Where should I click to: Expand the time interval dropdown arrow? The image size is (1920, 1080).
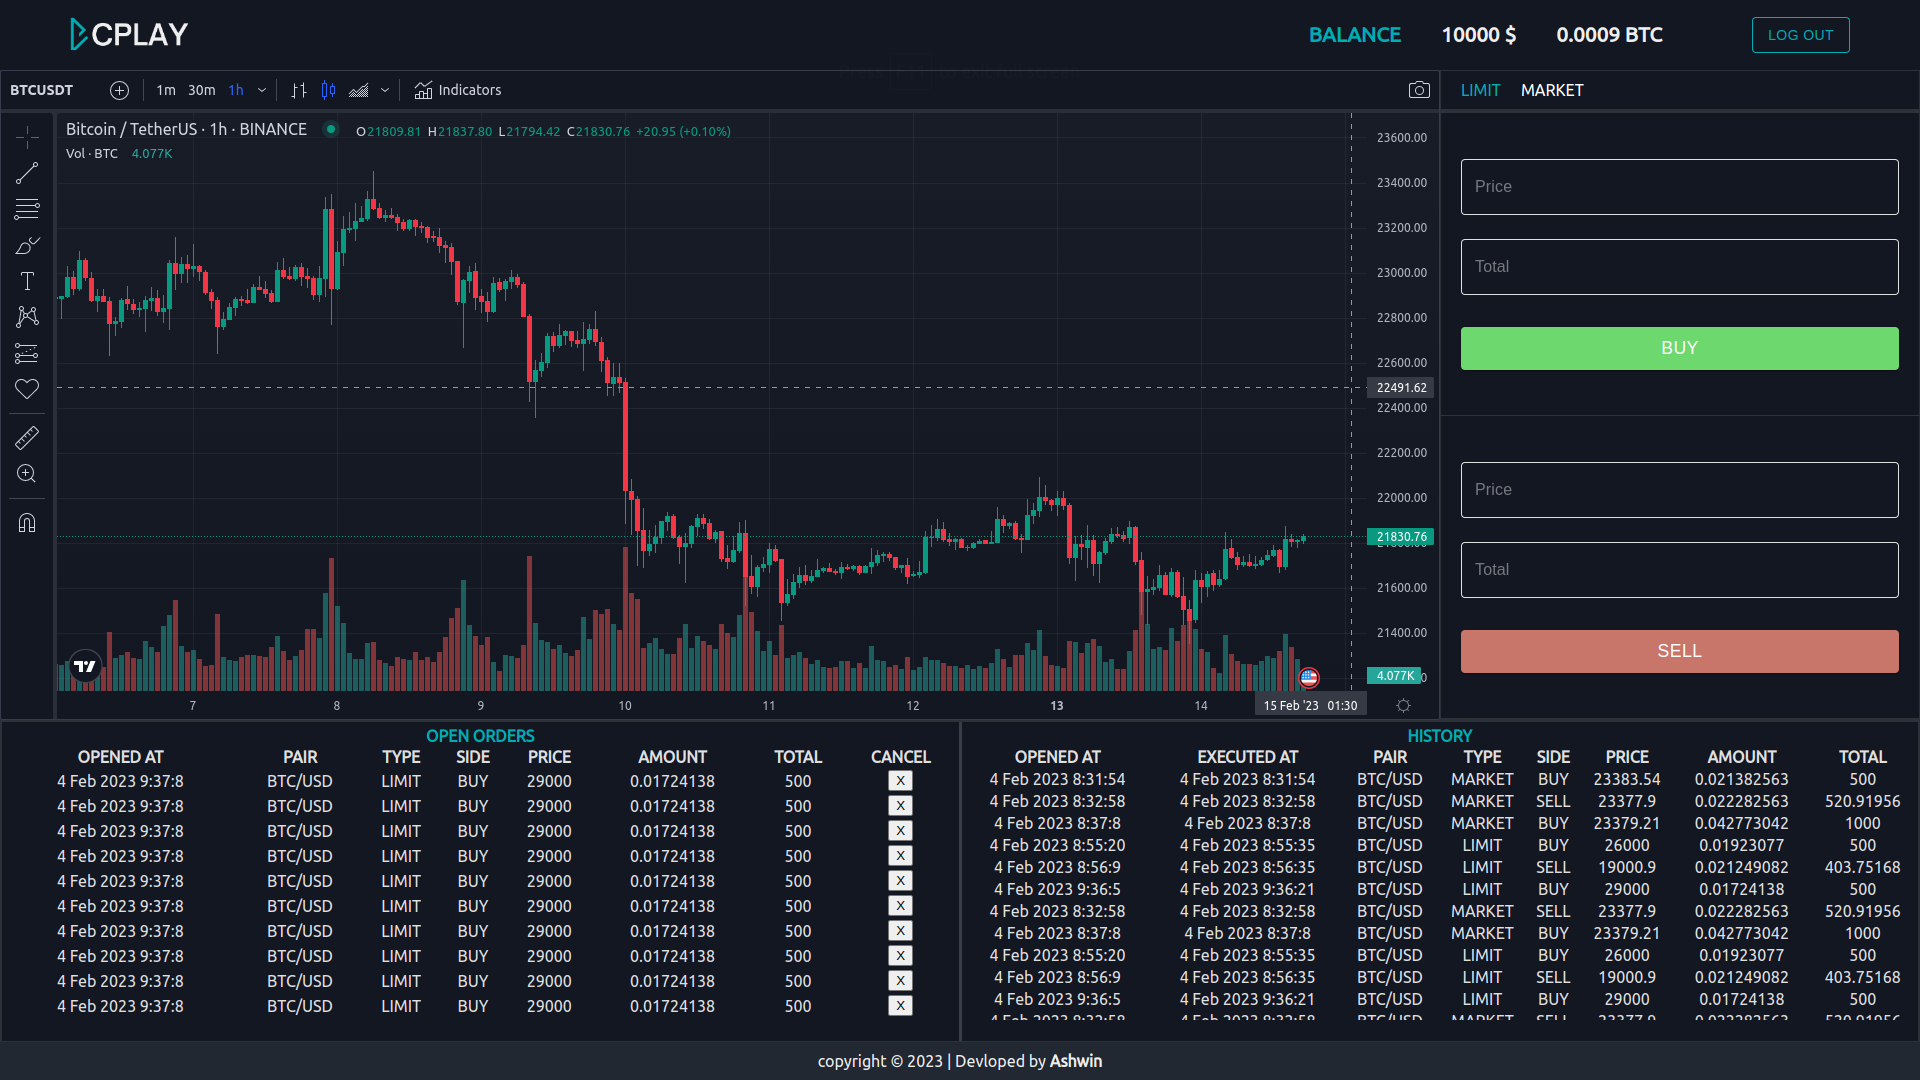tap(262, 90)
